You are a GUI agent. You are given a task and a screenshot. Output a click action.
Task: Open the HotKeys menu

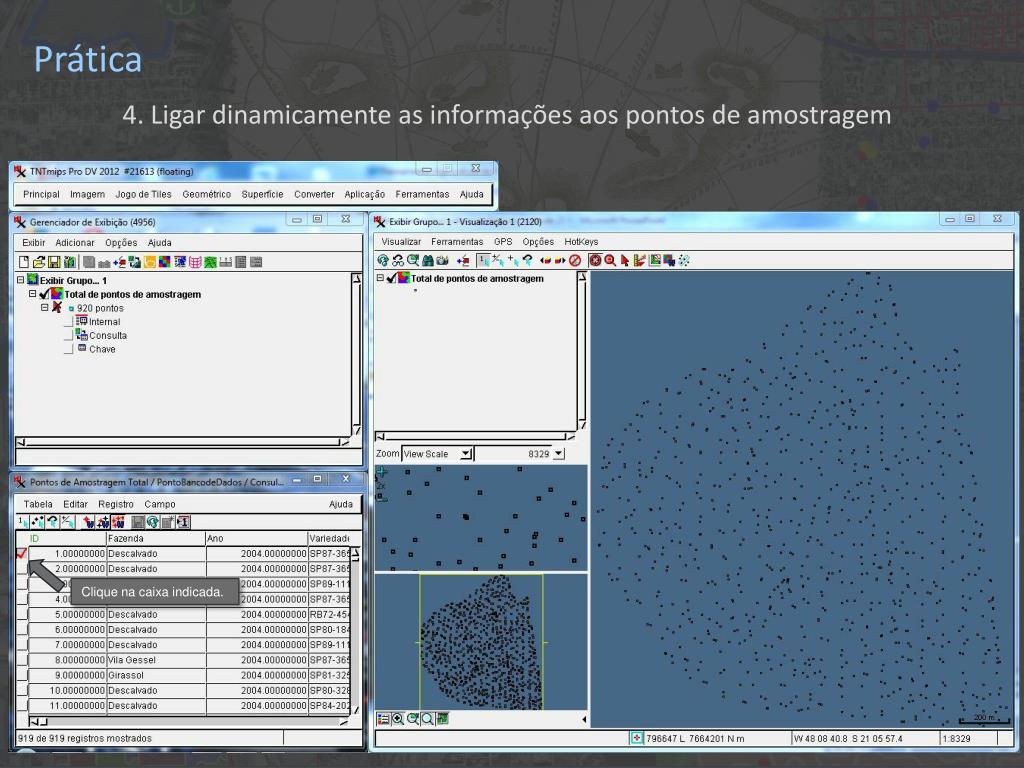point(581,242)
